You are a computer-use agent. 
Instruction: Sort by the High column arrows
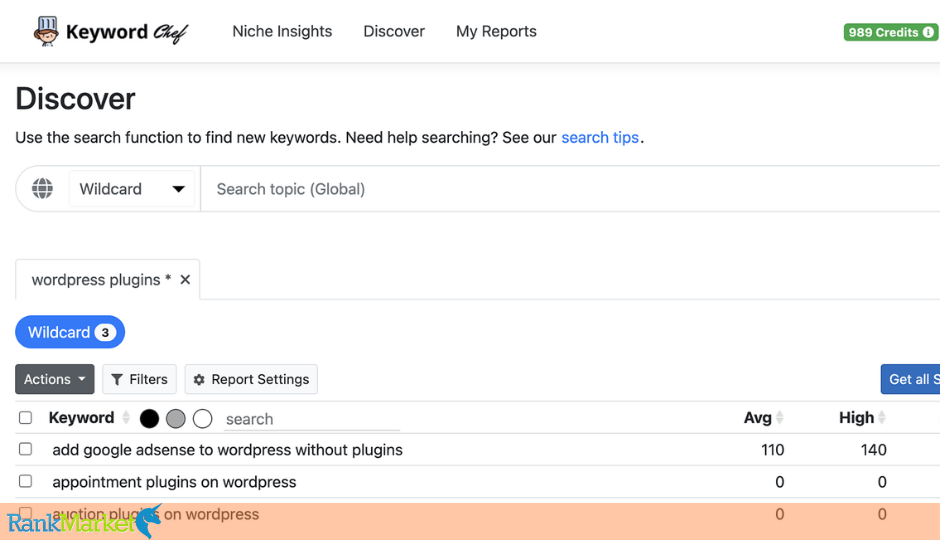pyautogui.click(x=881, y=417)
